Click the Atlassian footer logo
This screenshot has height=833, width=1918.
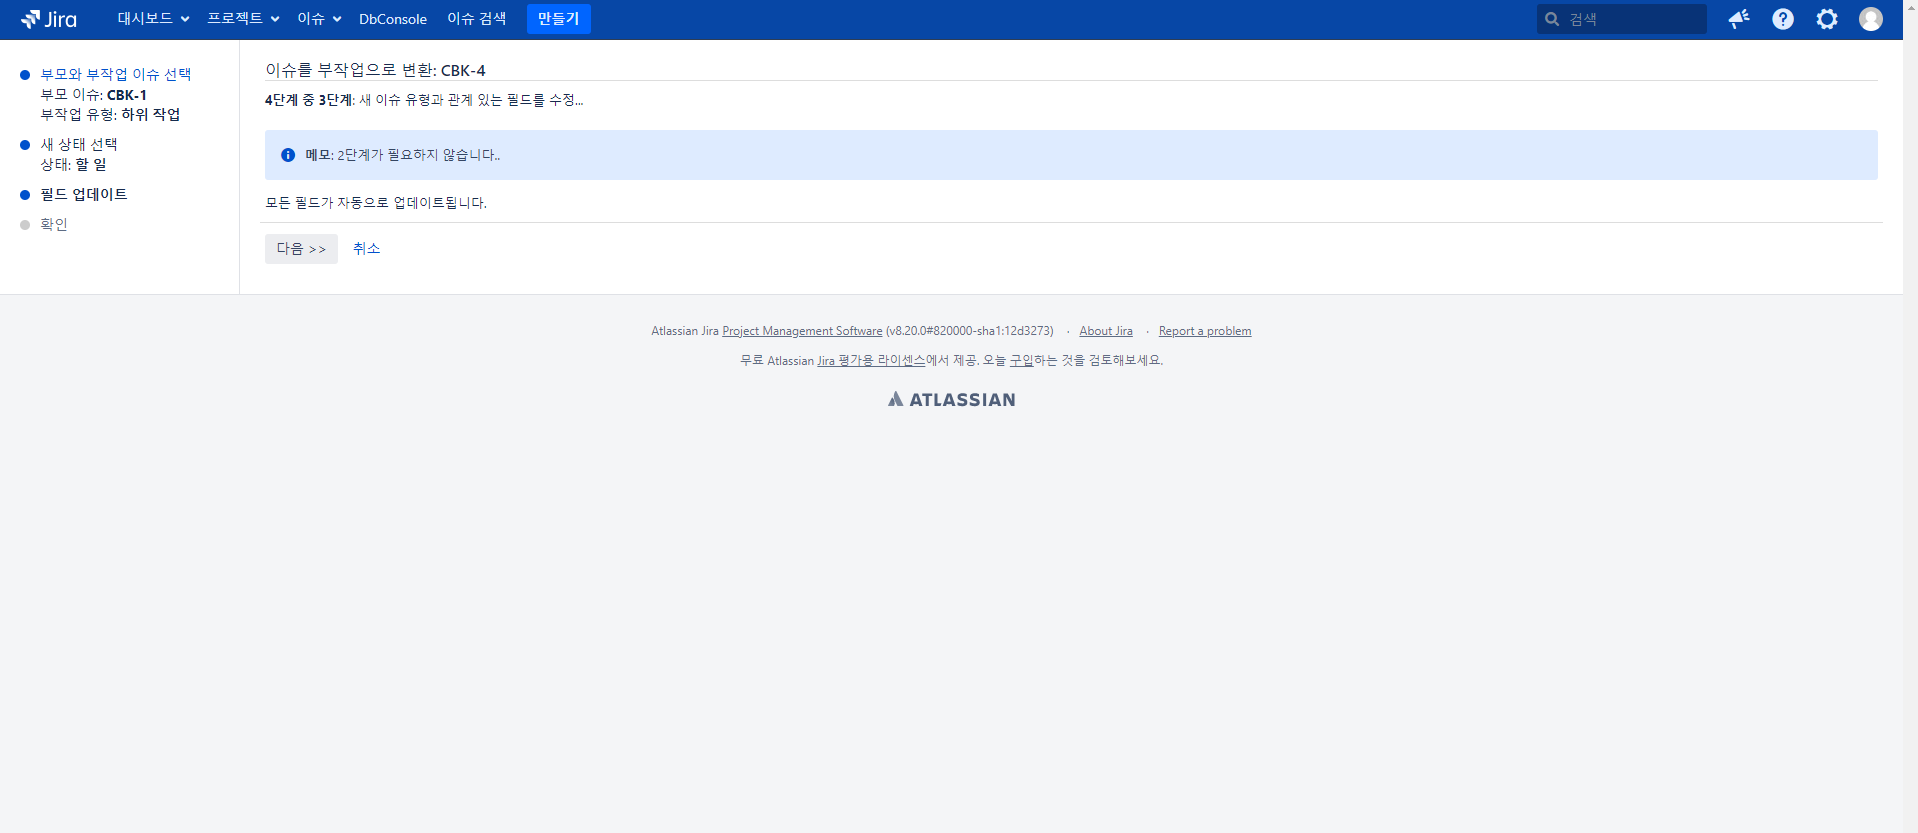tap(951, 399)
